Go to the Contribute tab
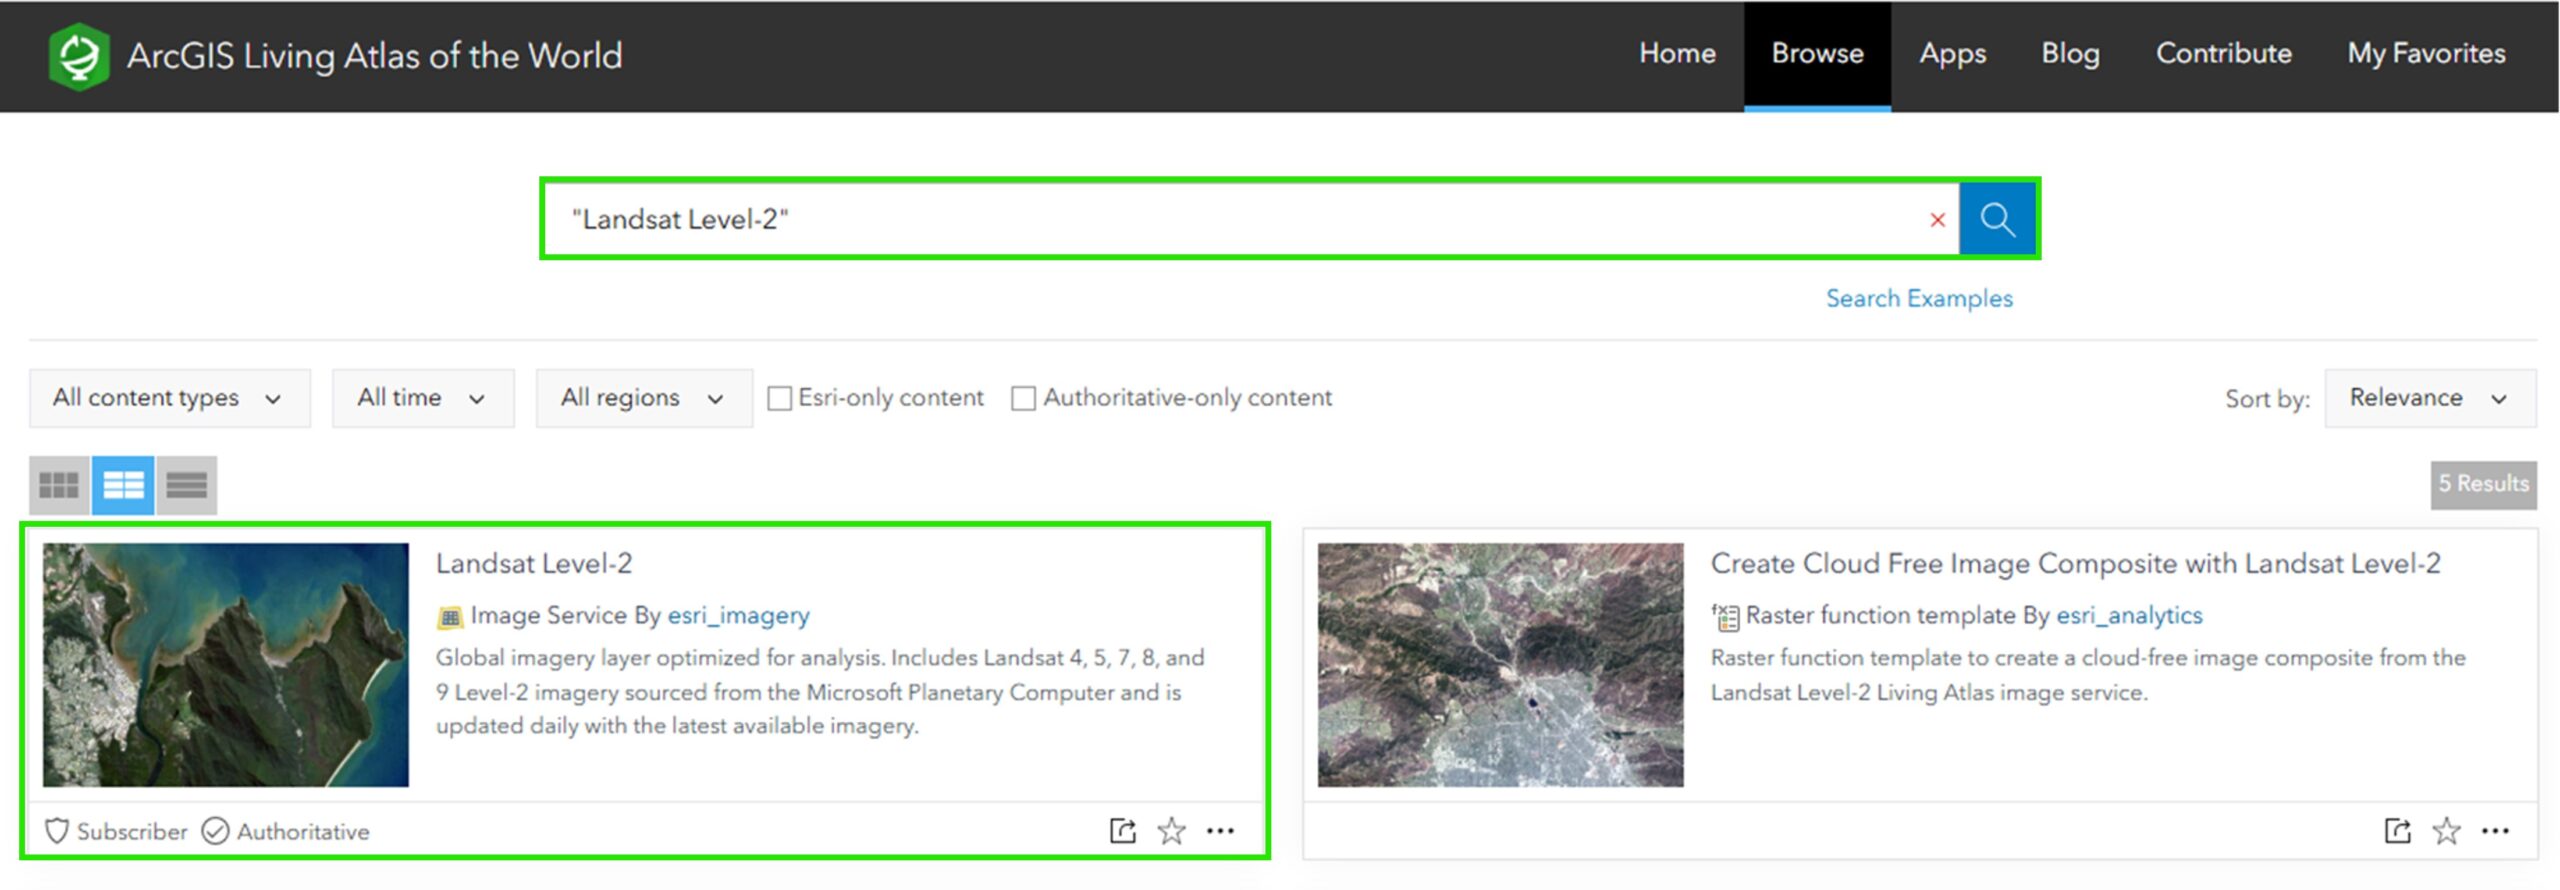2560x890 pixels. pyautogui.click(x=2223, y=54)
